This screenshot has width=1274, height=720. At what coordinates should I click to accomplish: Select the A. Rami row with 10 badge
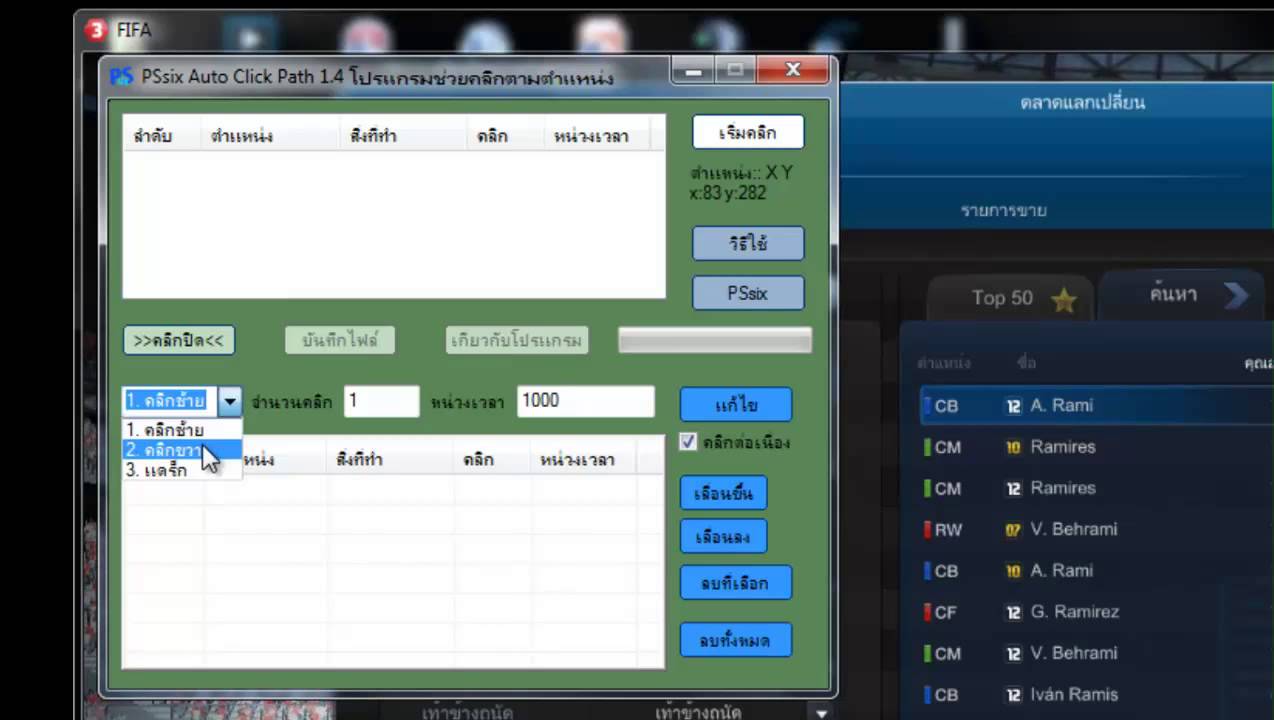point(1097,571)
